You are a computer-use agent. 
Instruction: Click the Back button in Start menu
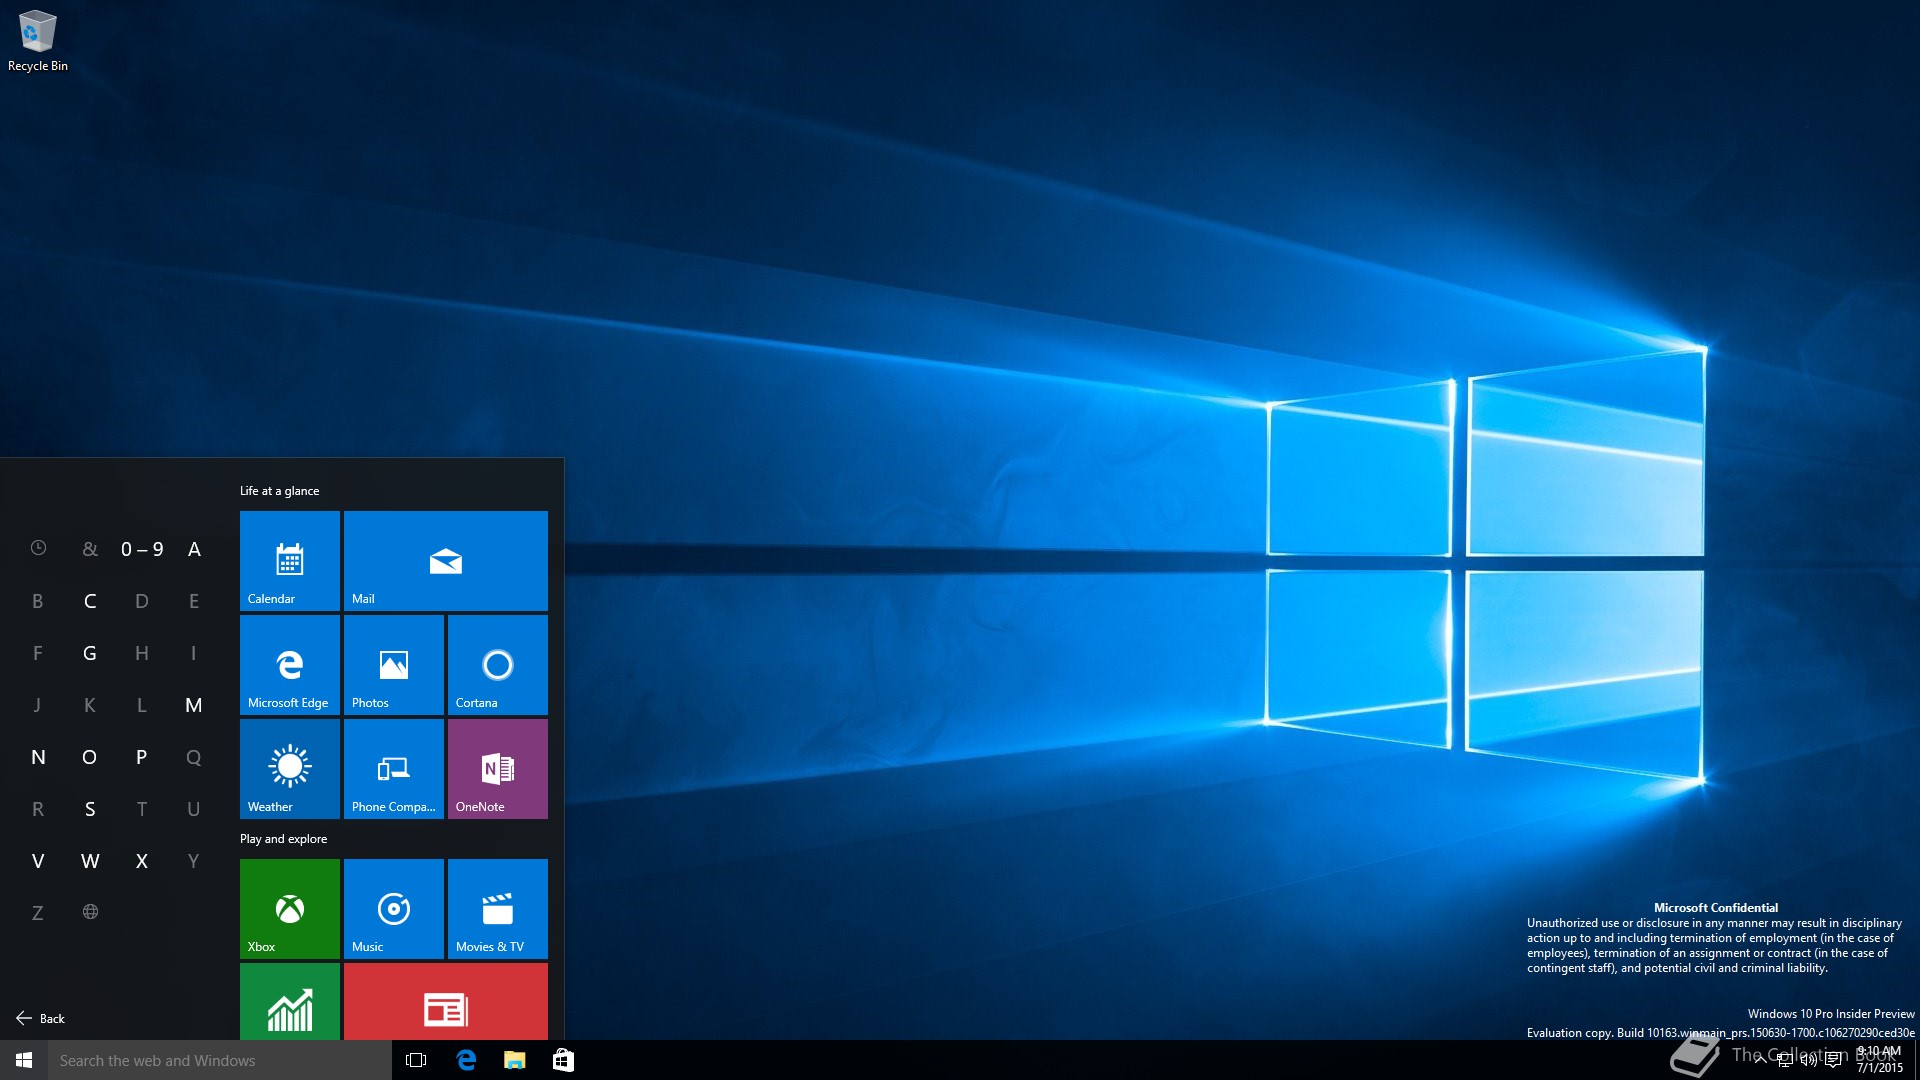click(40, 1018)
